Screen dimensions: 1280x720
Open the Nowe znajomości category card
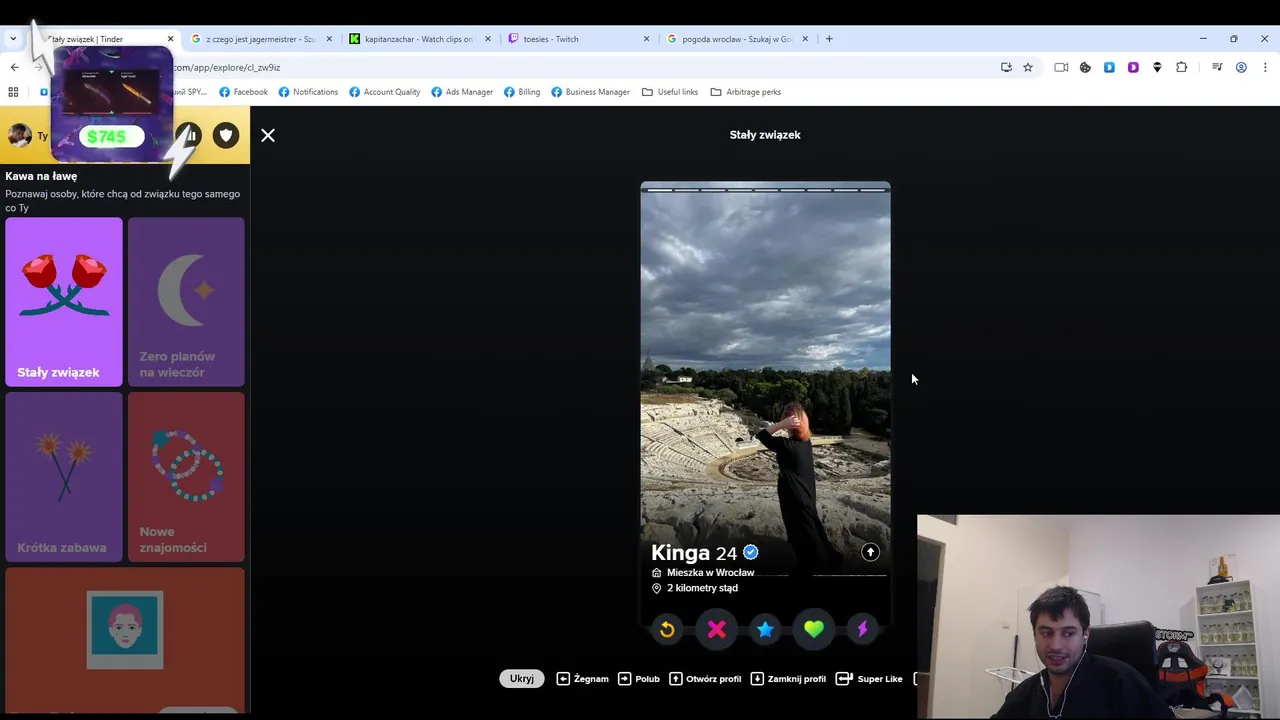186,477
